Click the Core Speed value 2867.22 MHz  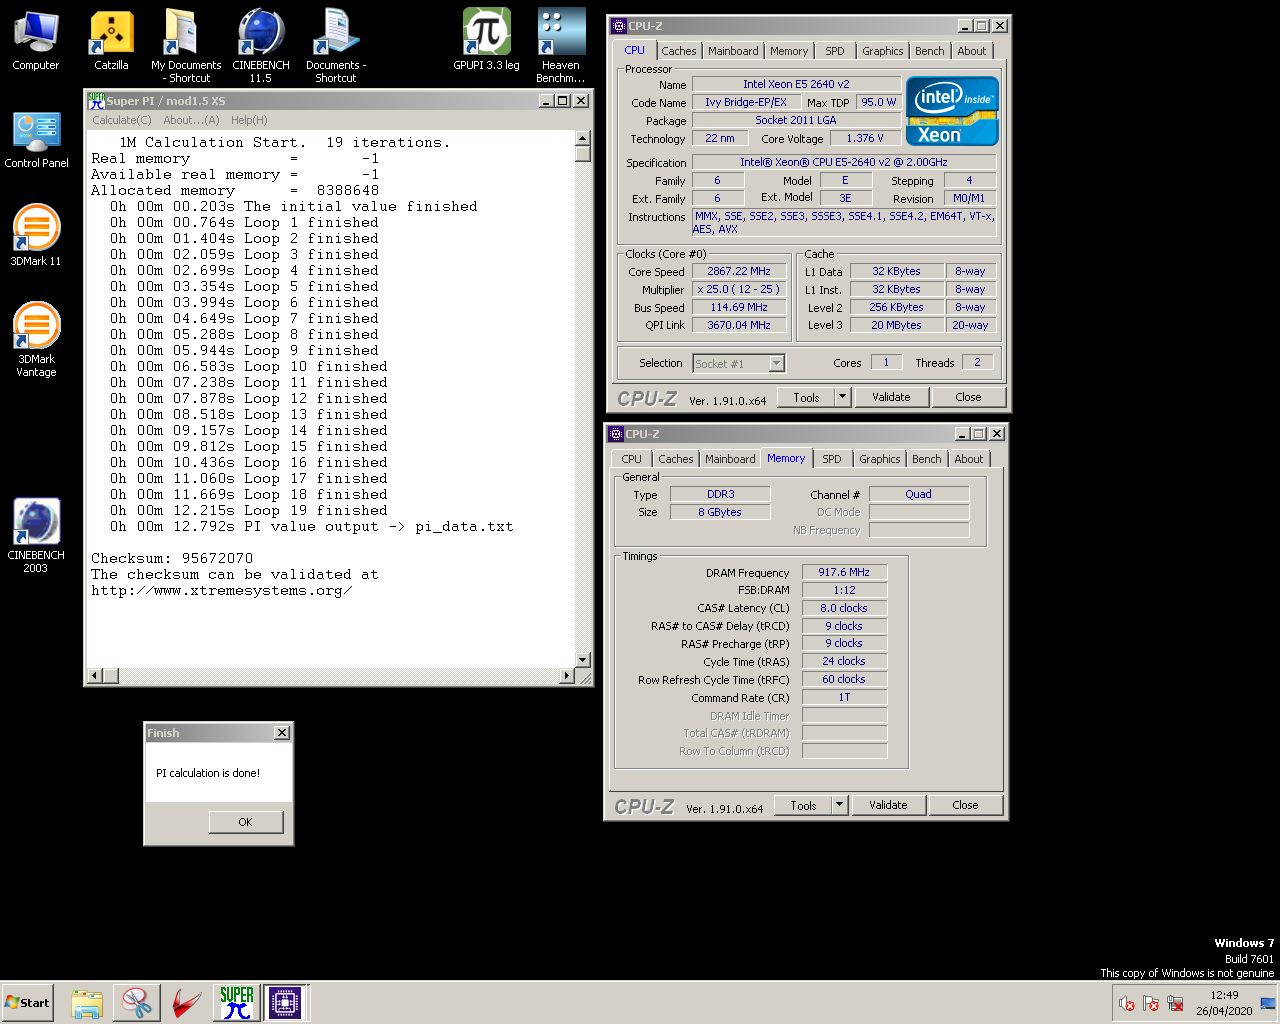pos(739,271)
